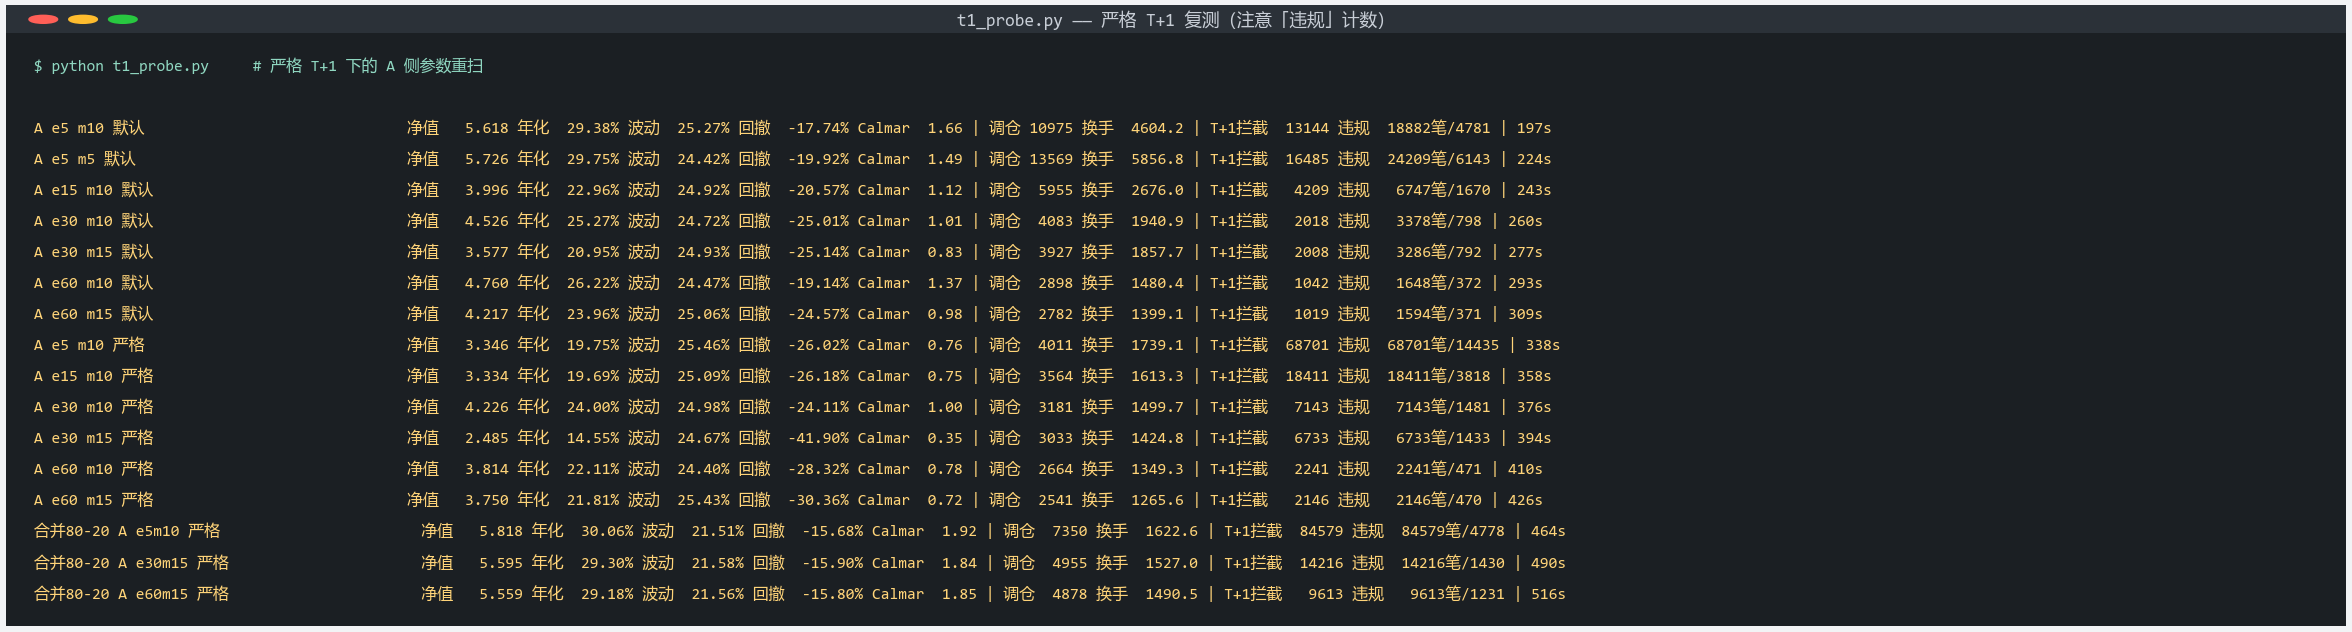The width and height of the screenshot is (2352, 632).
Task: Click the rebalance count '2898'
Action: click(1055, 283)
